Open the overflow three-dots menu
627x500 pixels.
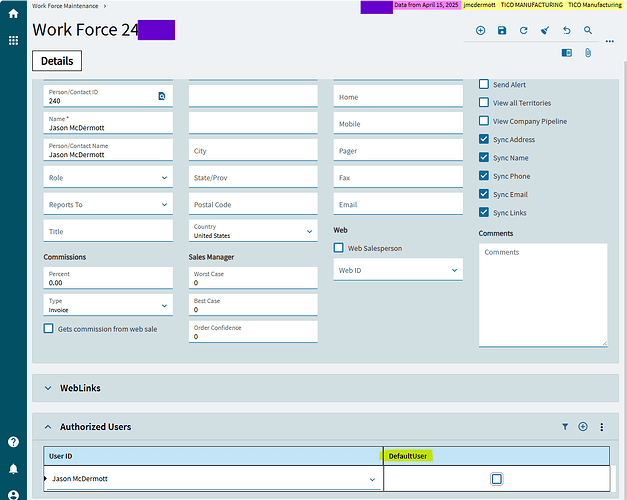610,41
